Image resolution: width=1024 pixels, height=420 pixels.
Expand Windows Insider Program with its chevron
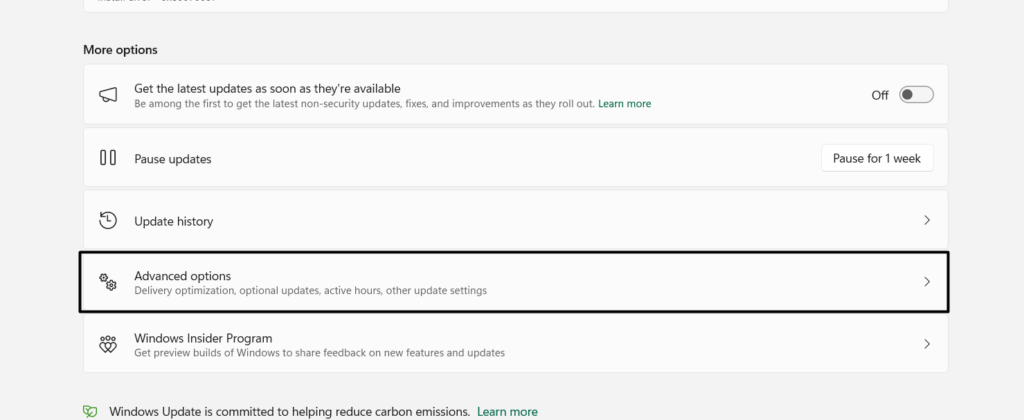[927, 344]
